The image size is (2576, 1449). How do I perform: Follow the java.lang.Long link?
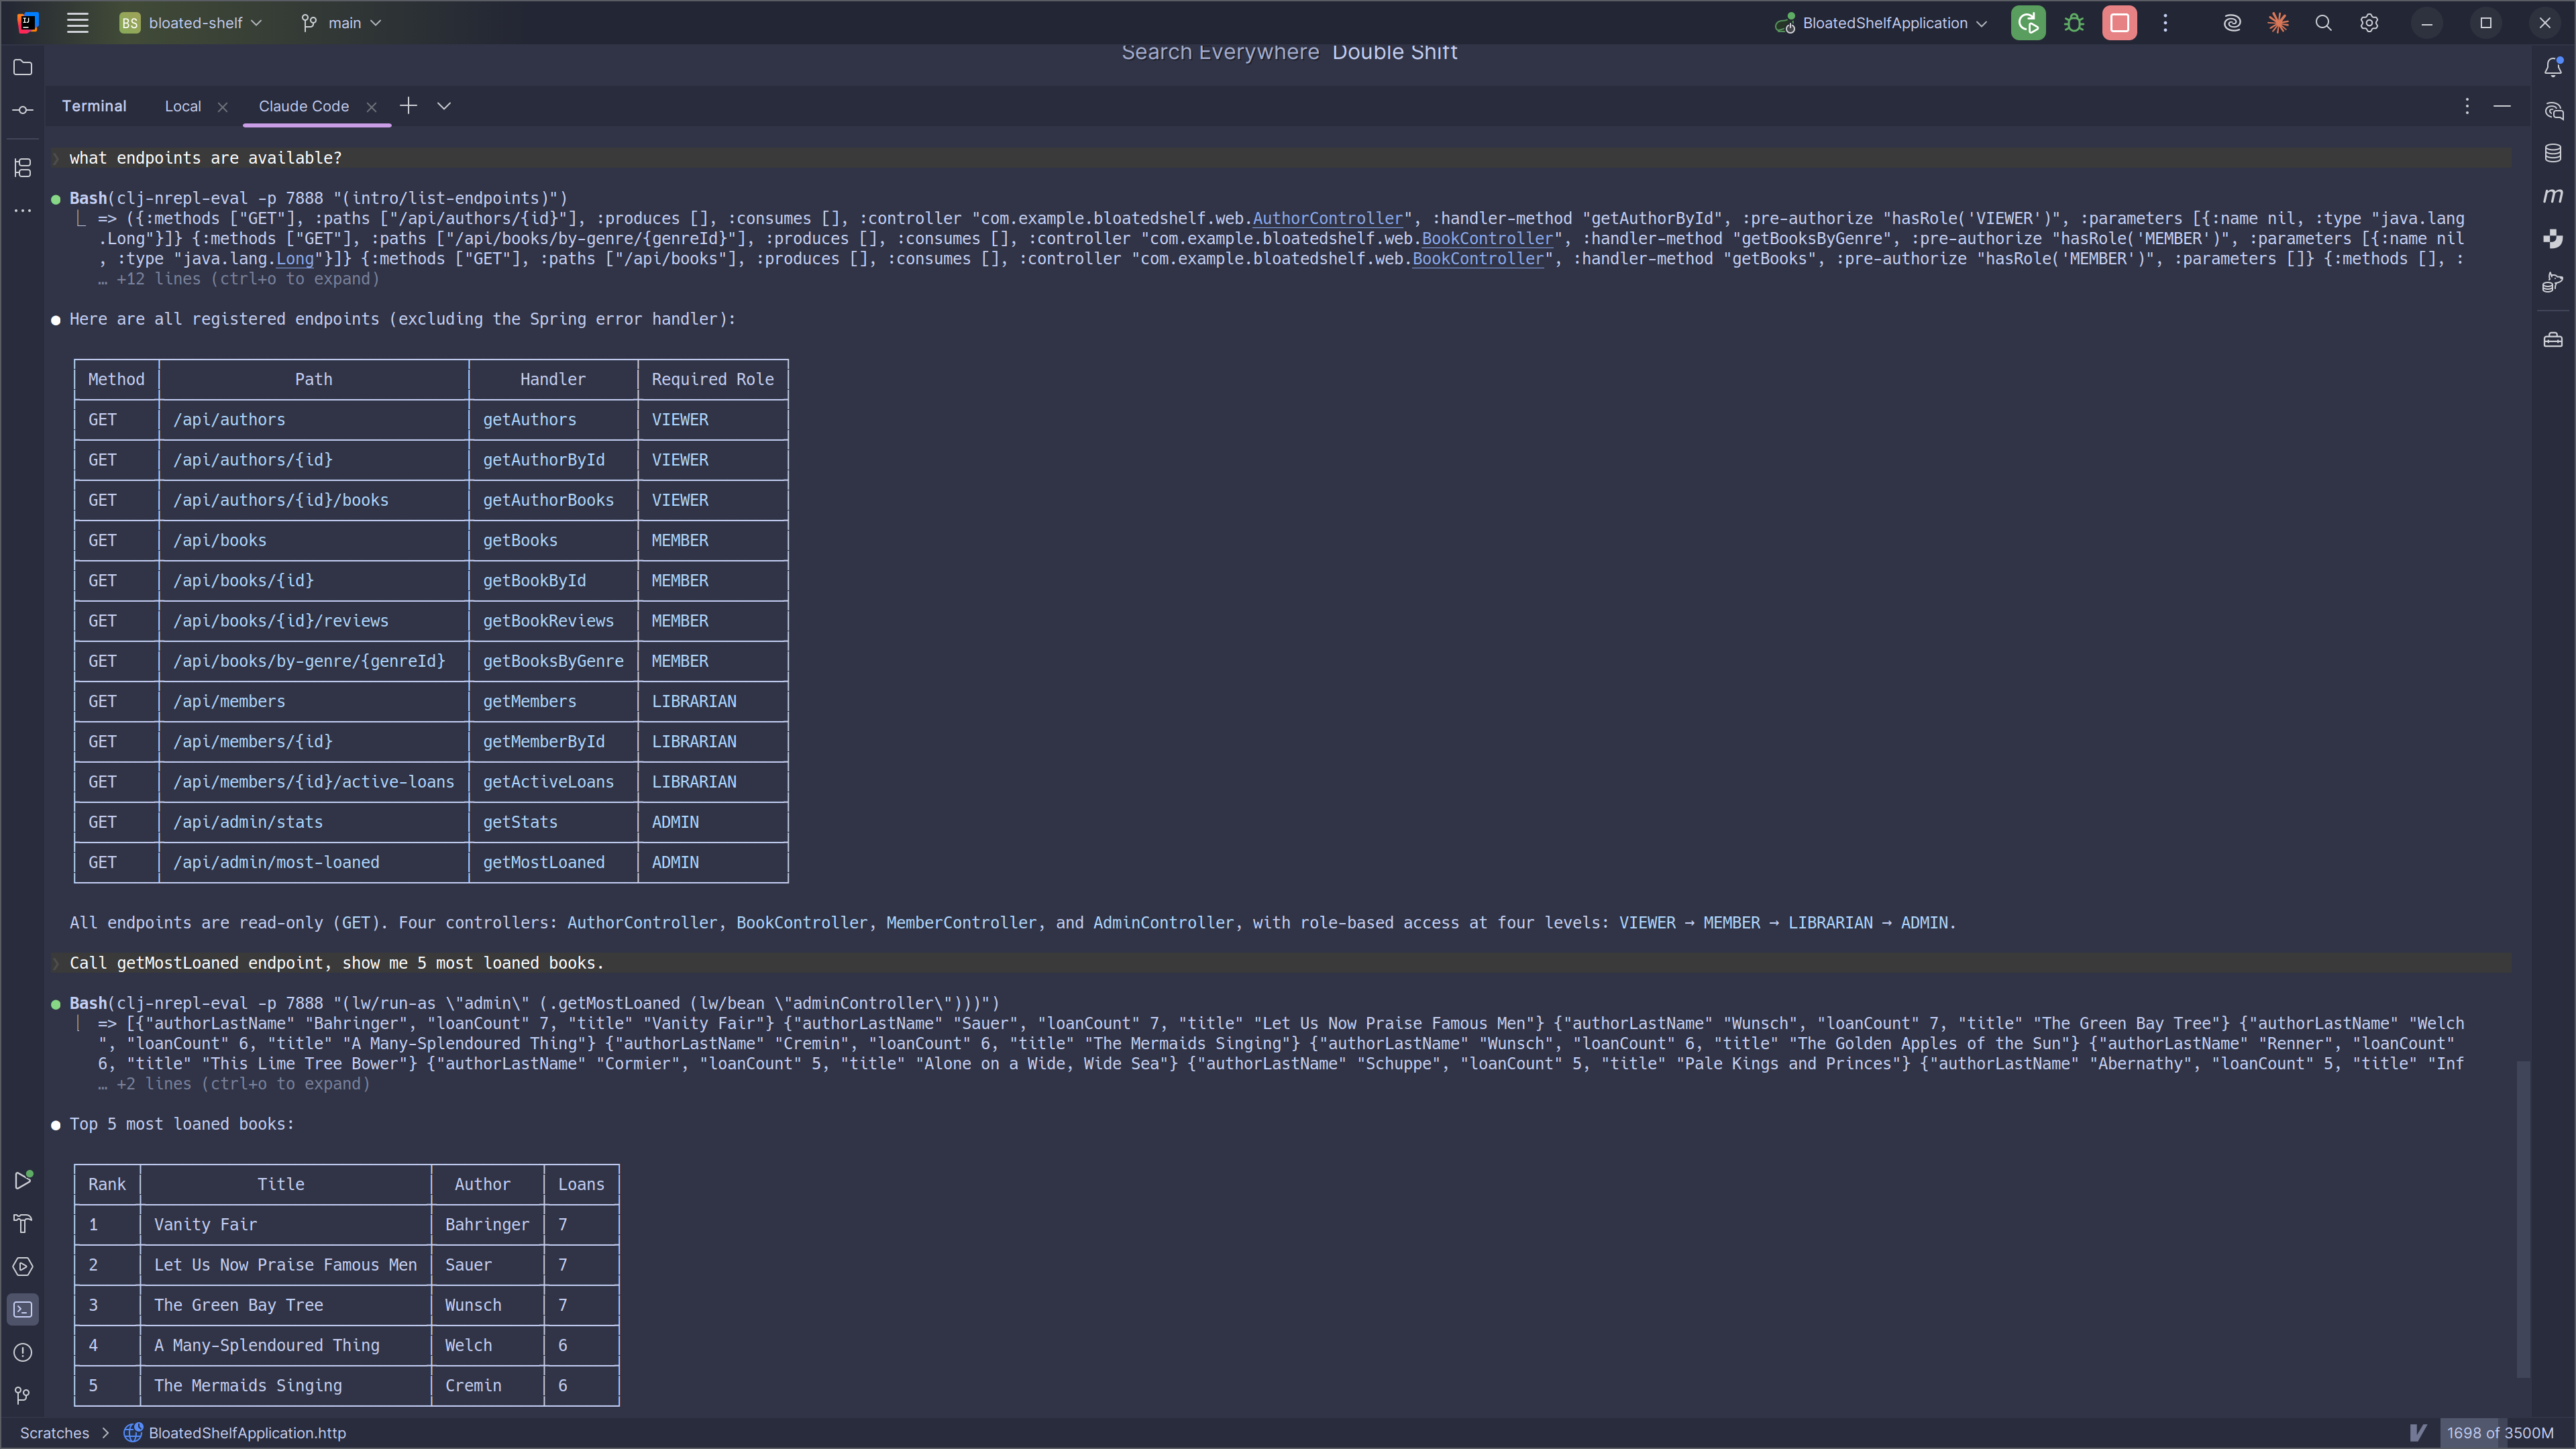(295, 258)
